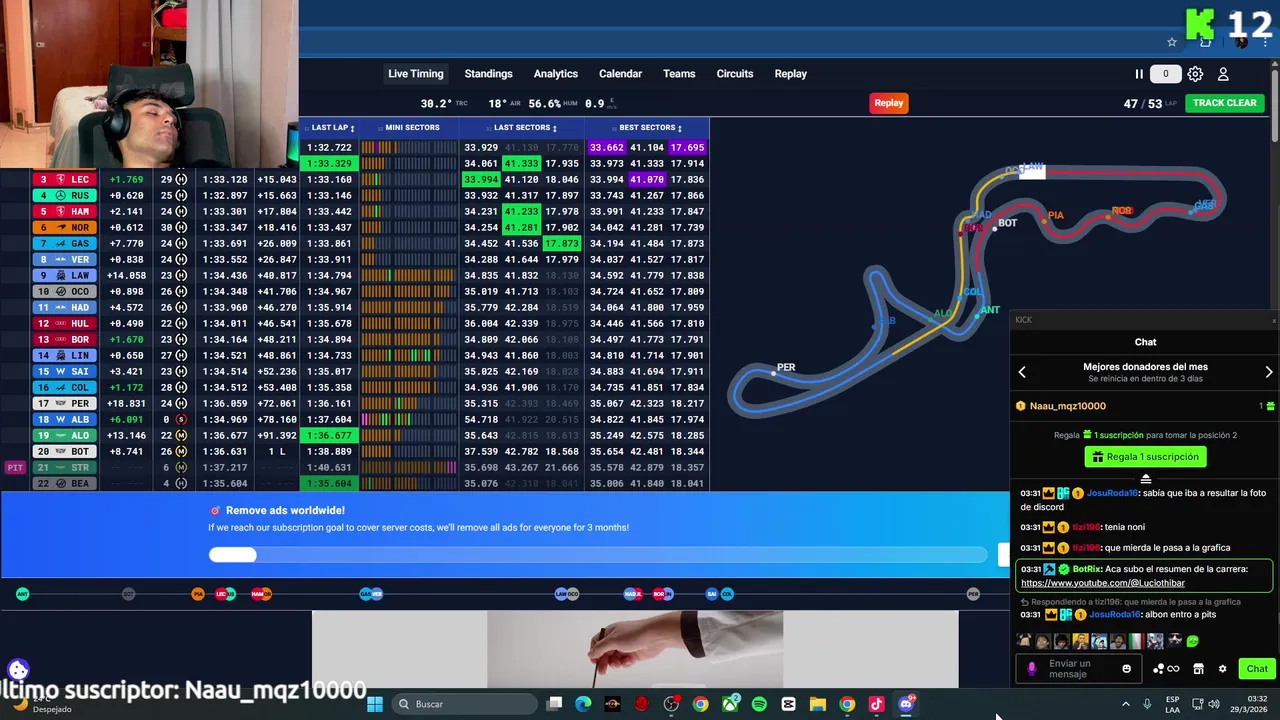This screenshot has width=1280, height=720.
Task: Pause the live timing playback
Action: (x=1138, y=74)
